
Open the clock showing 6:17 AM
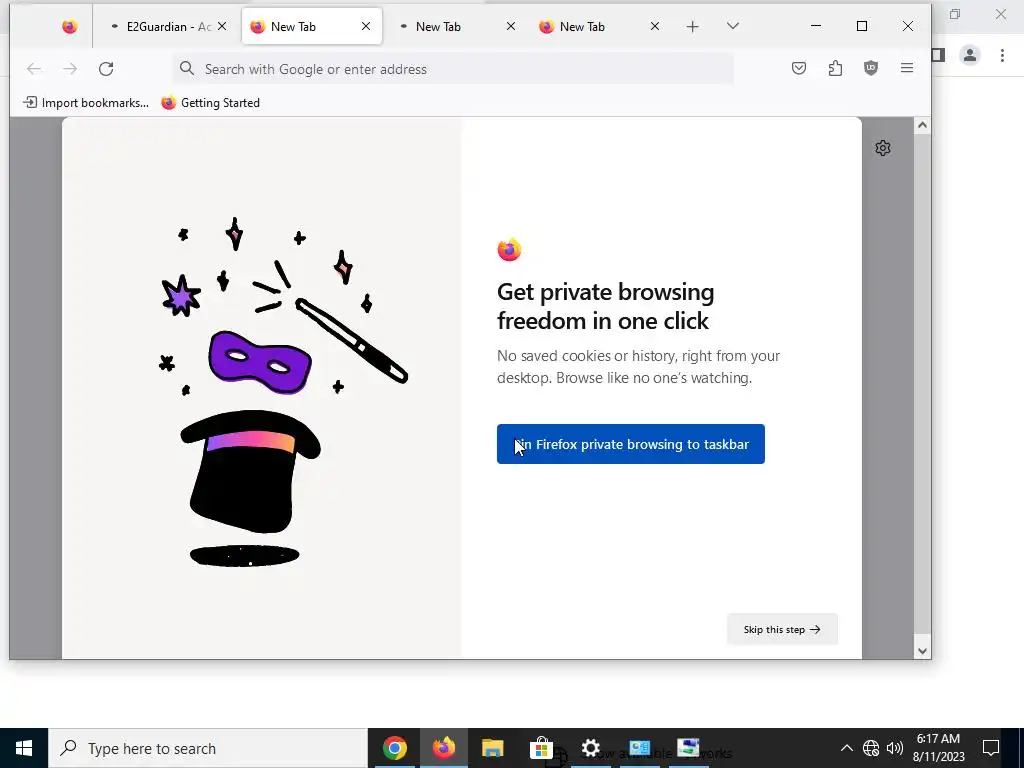(x=938, y=748)
